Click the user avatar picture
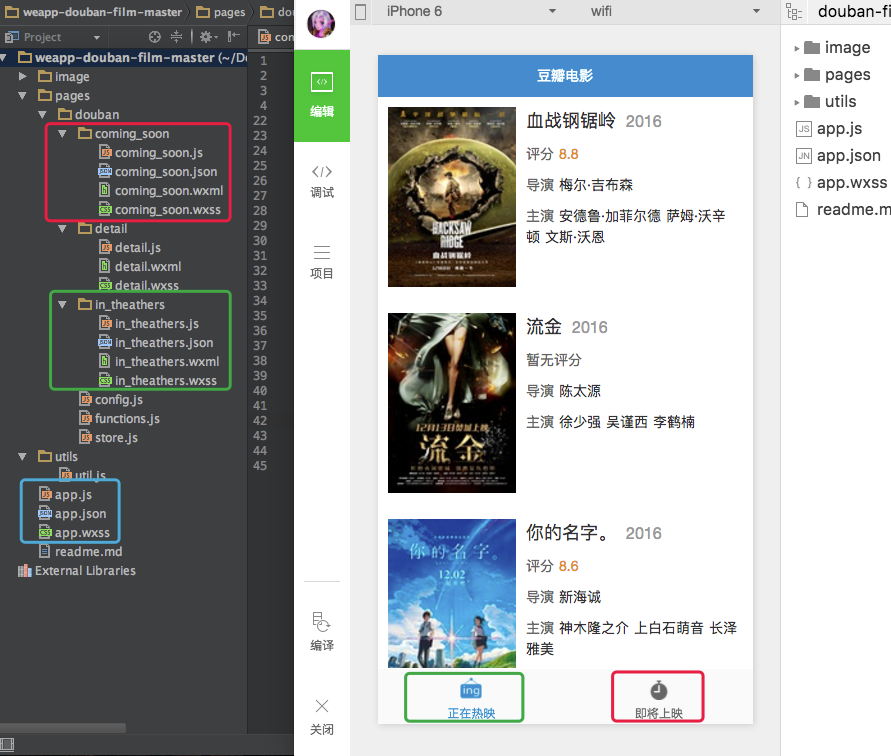The height and width of the screenshot is (756, 891). pyautogui.click(x=321, y=23)
